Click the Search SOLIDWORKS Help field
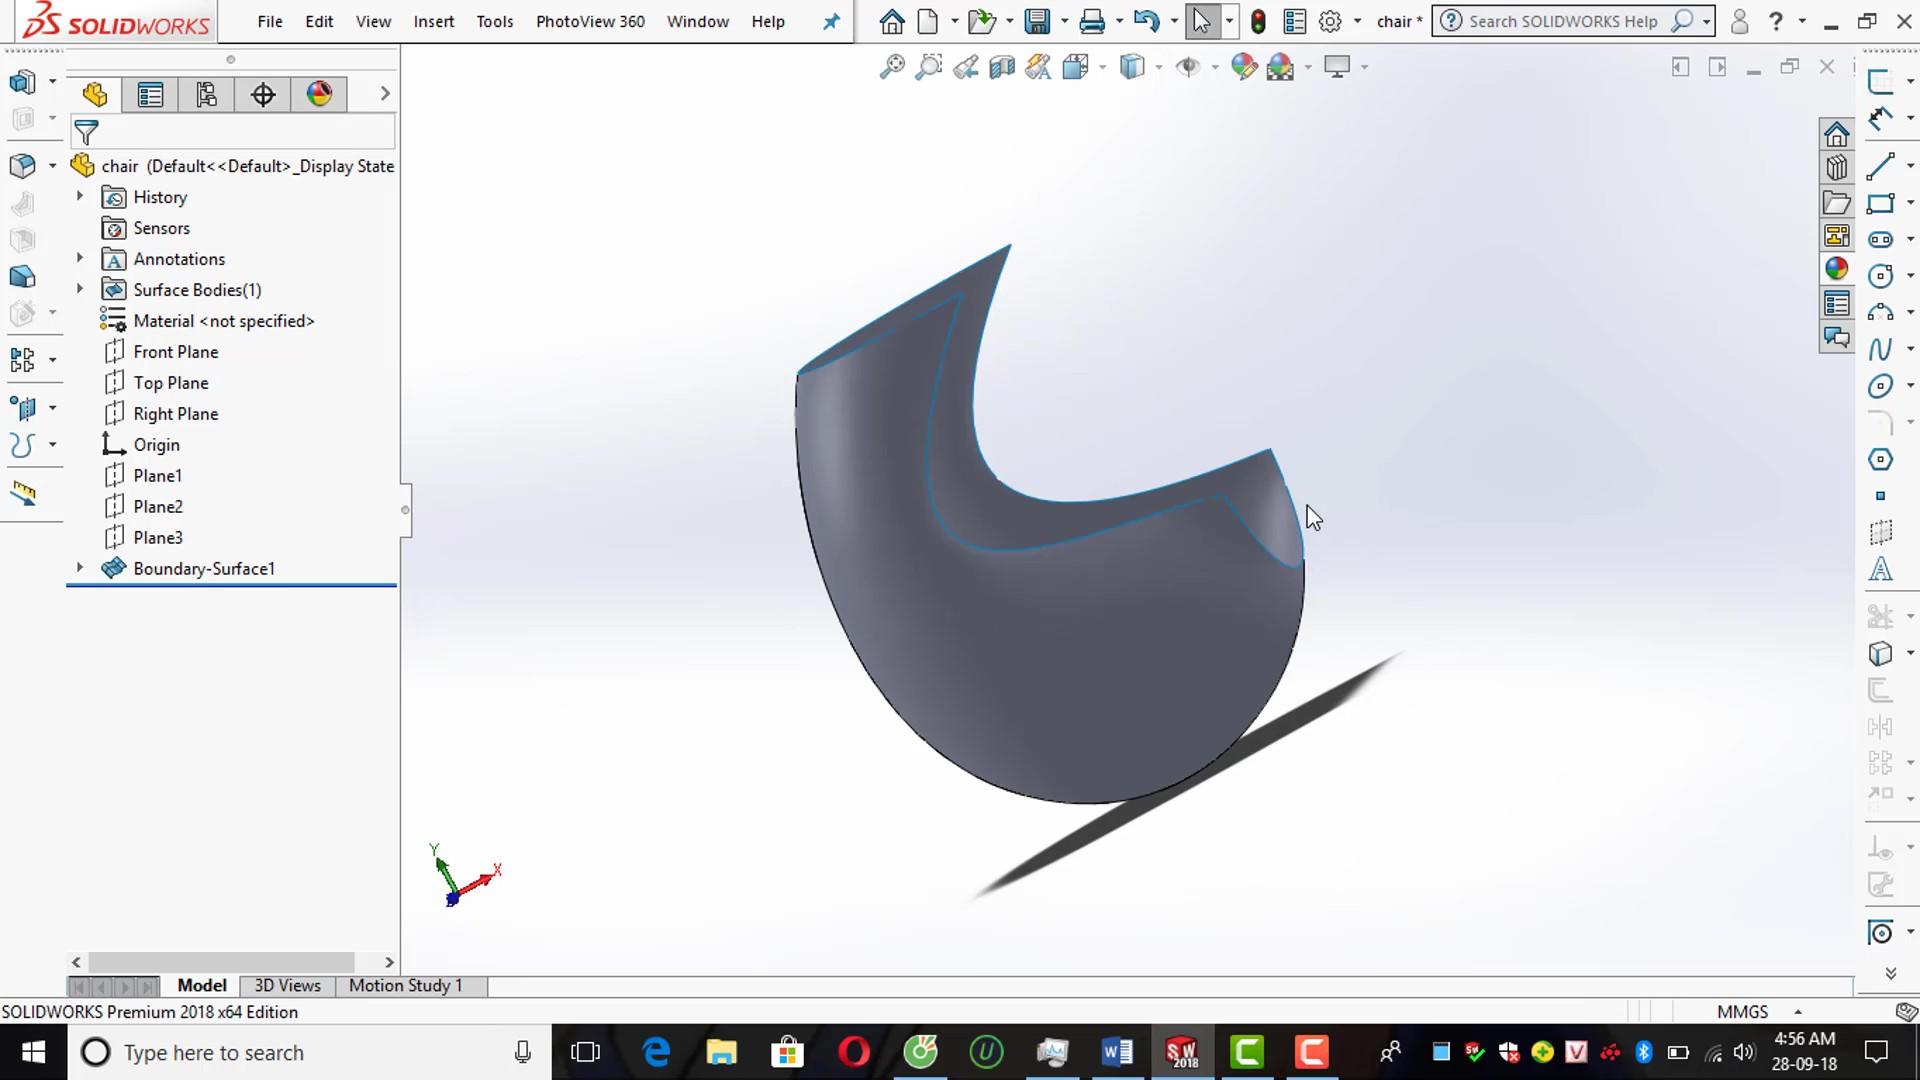1920x1080 pixels. [x=1562, y=21]
